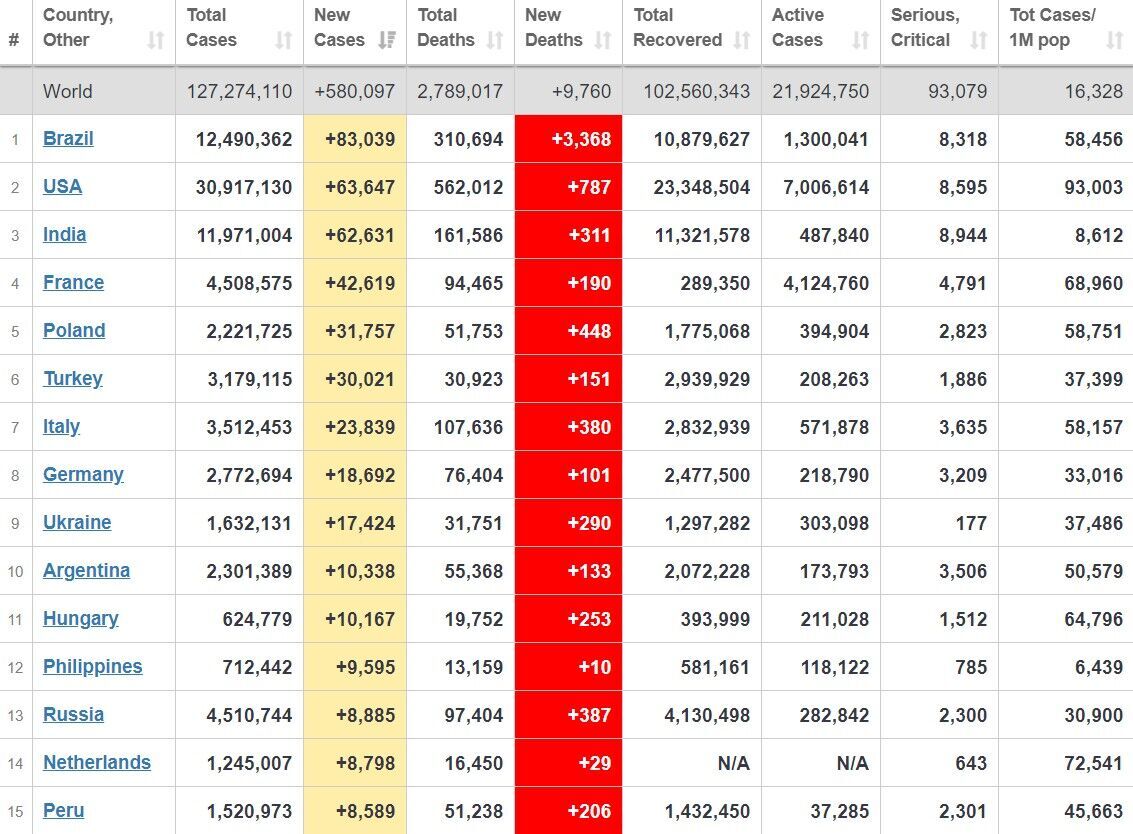This screenshot has height=834, width=1133.
Task: Select France active cases 4,124,760
Action: [x=826, y=283]
